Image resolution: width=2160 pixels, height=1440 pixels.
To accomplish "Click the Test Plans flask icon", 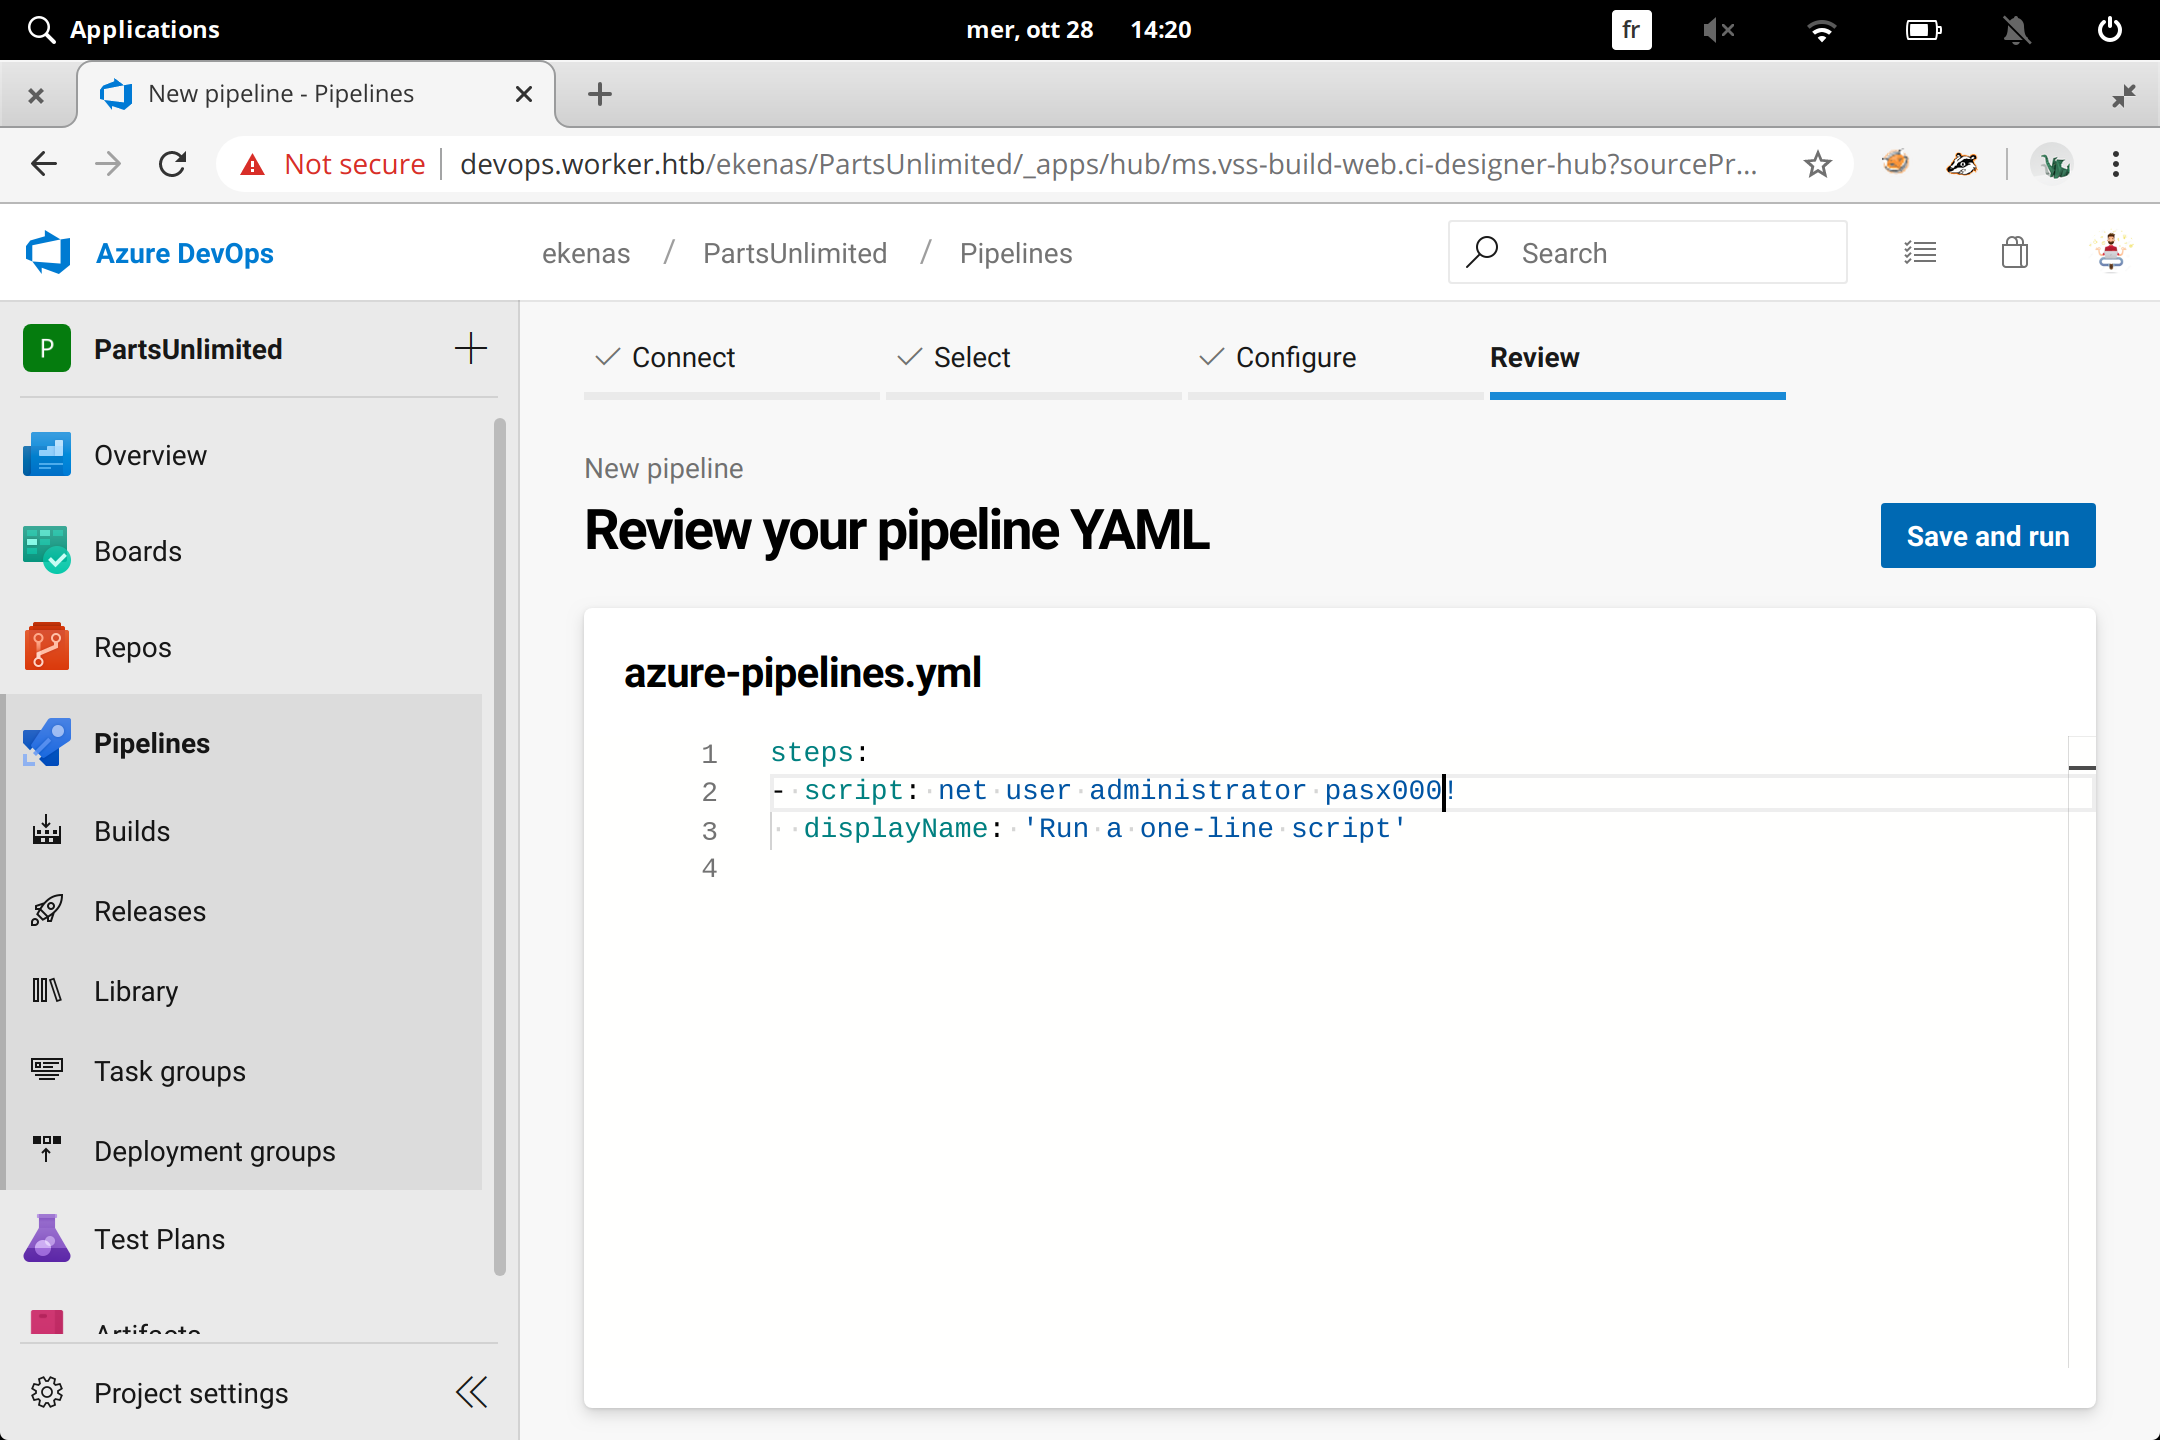I will click(46, 1239).
